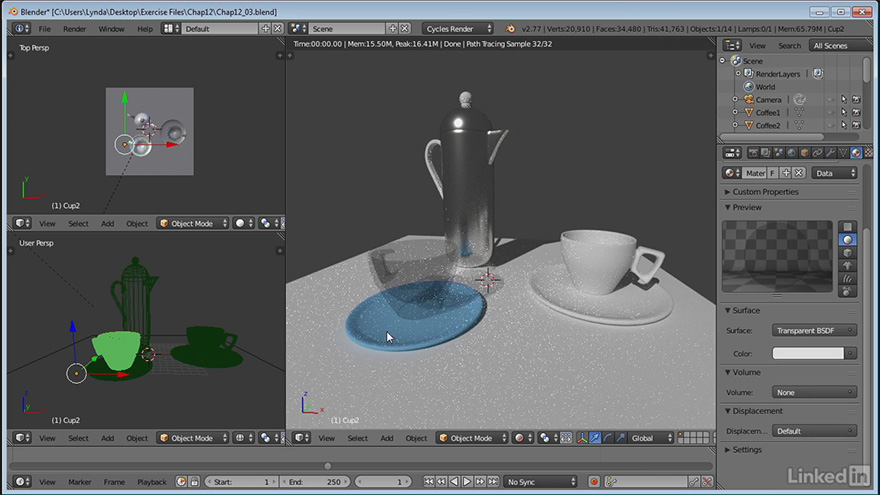
Task: Click the World icon in outliner
Action: [748, 86]
